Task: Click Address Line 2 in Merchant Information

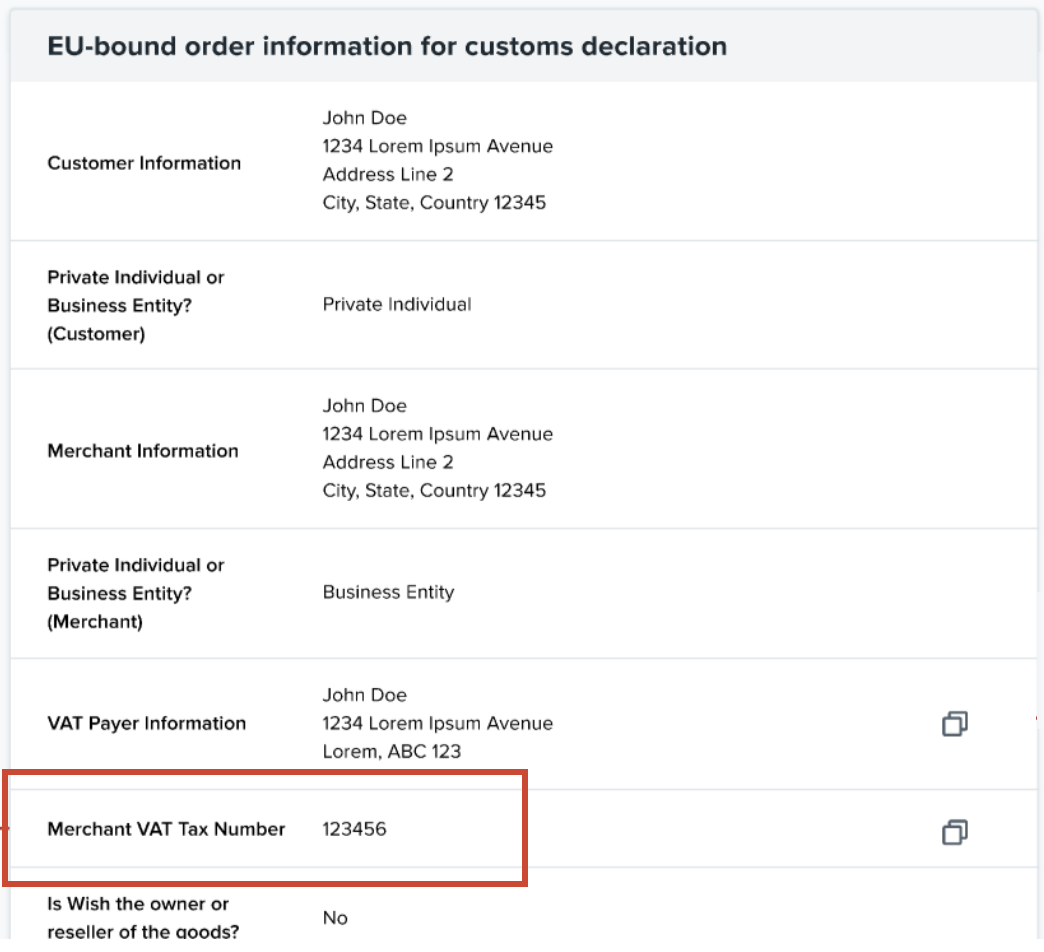Action: pyautogui.click(x=387, y=462)
